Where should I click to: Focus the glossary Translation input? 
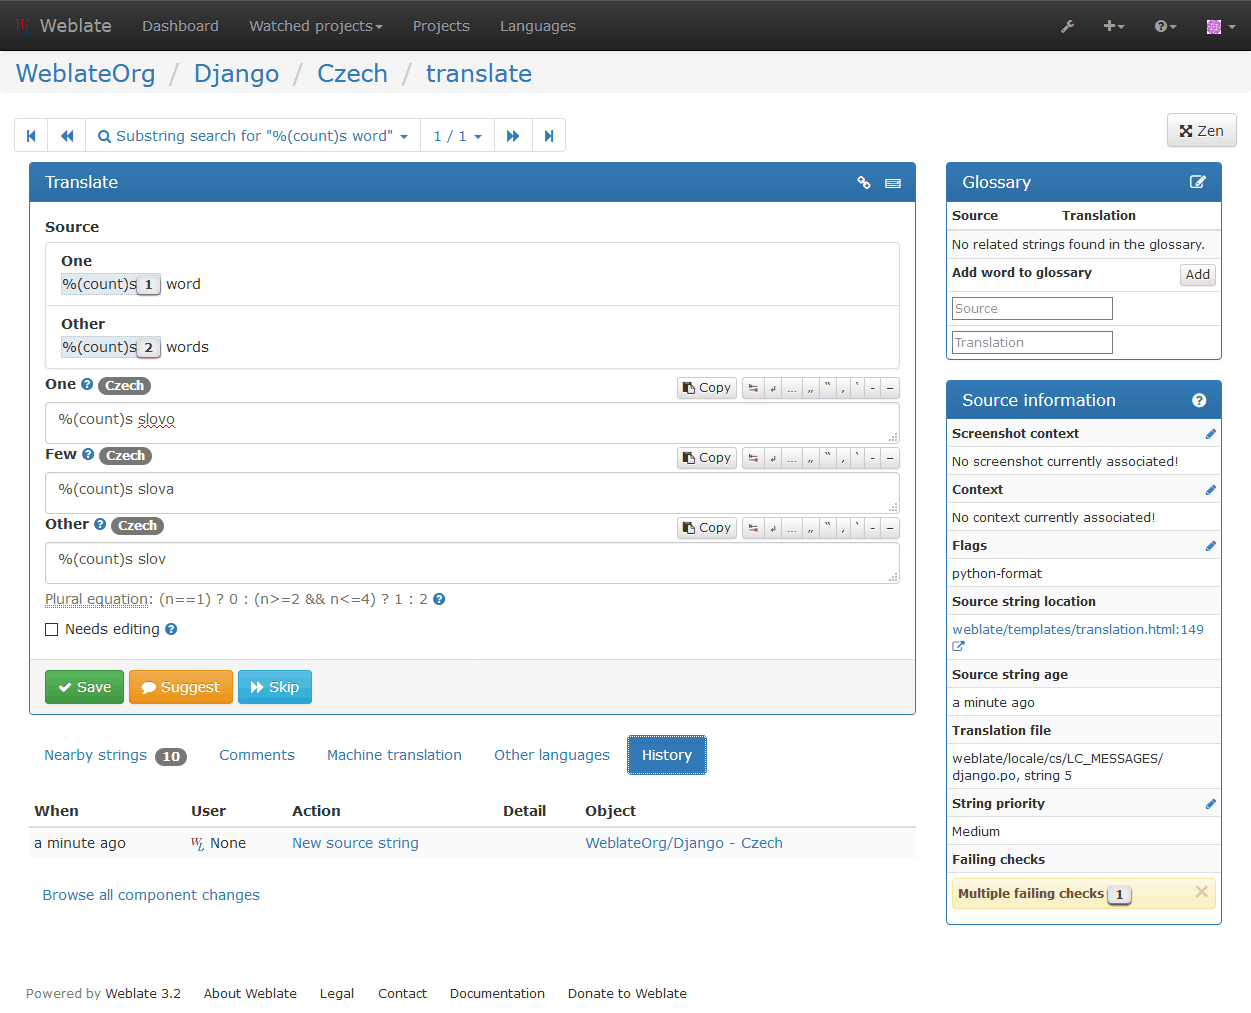[x=1032, y=343]
